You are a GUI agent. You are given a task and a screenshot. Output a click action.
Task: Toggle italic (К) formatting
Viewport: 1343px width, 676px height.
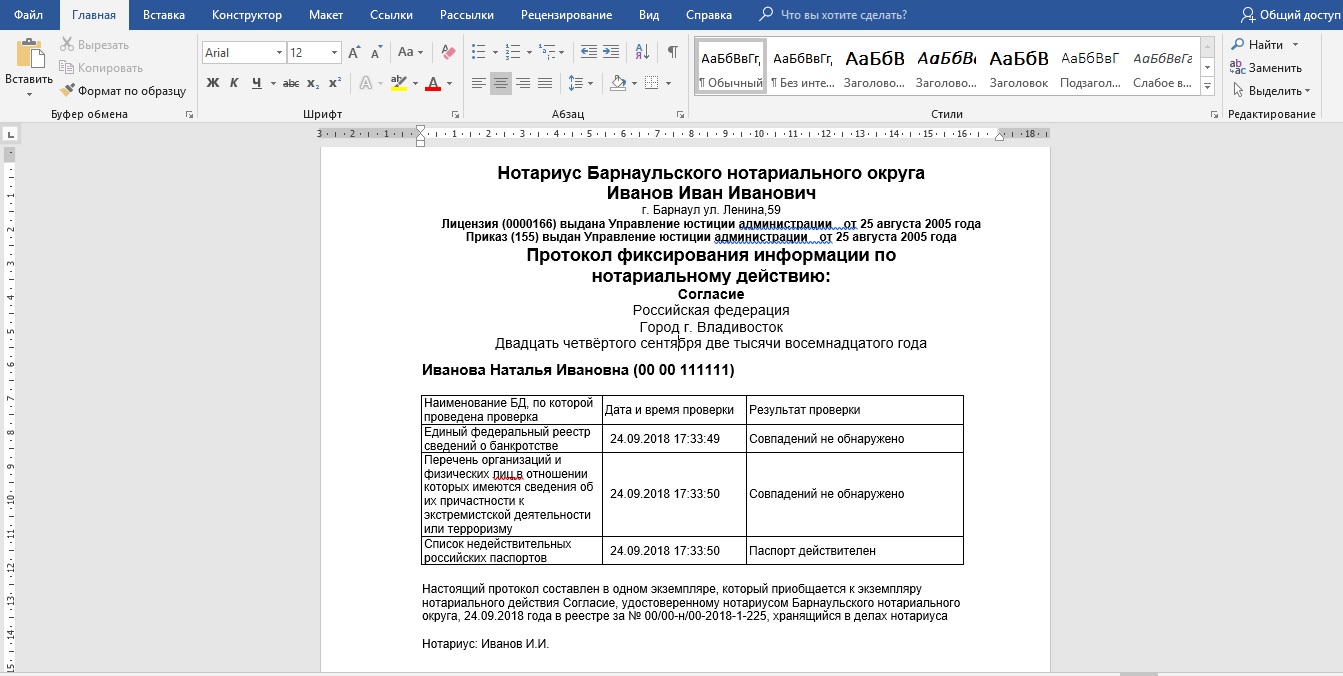click(235, 83)
